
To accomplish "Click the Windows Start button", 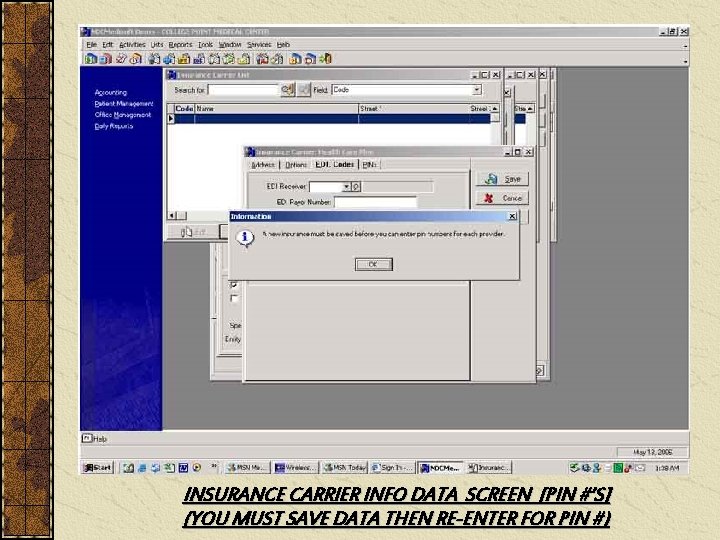I will pyautogui.click(x=97, y=468).
